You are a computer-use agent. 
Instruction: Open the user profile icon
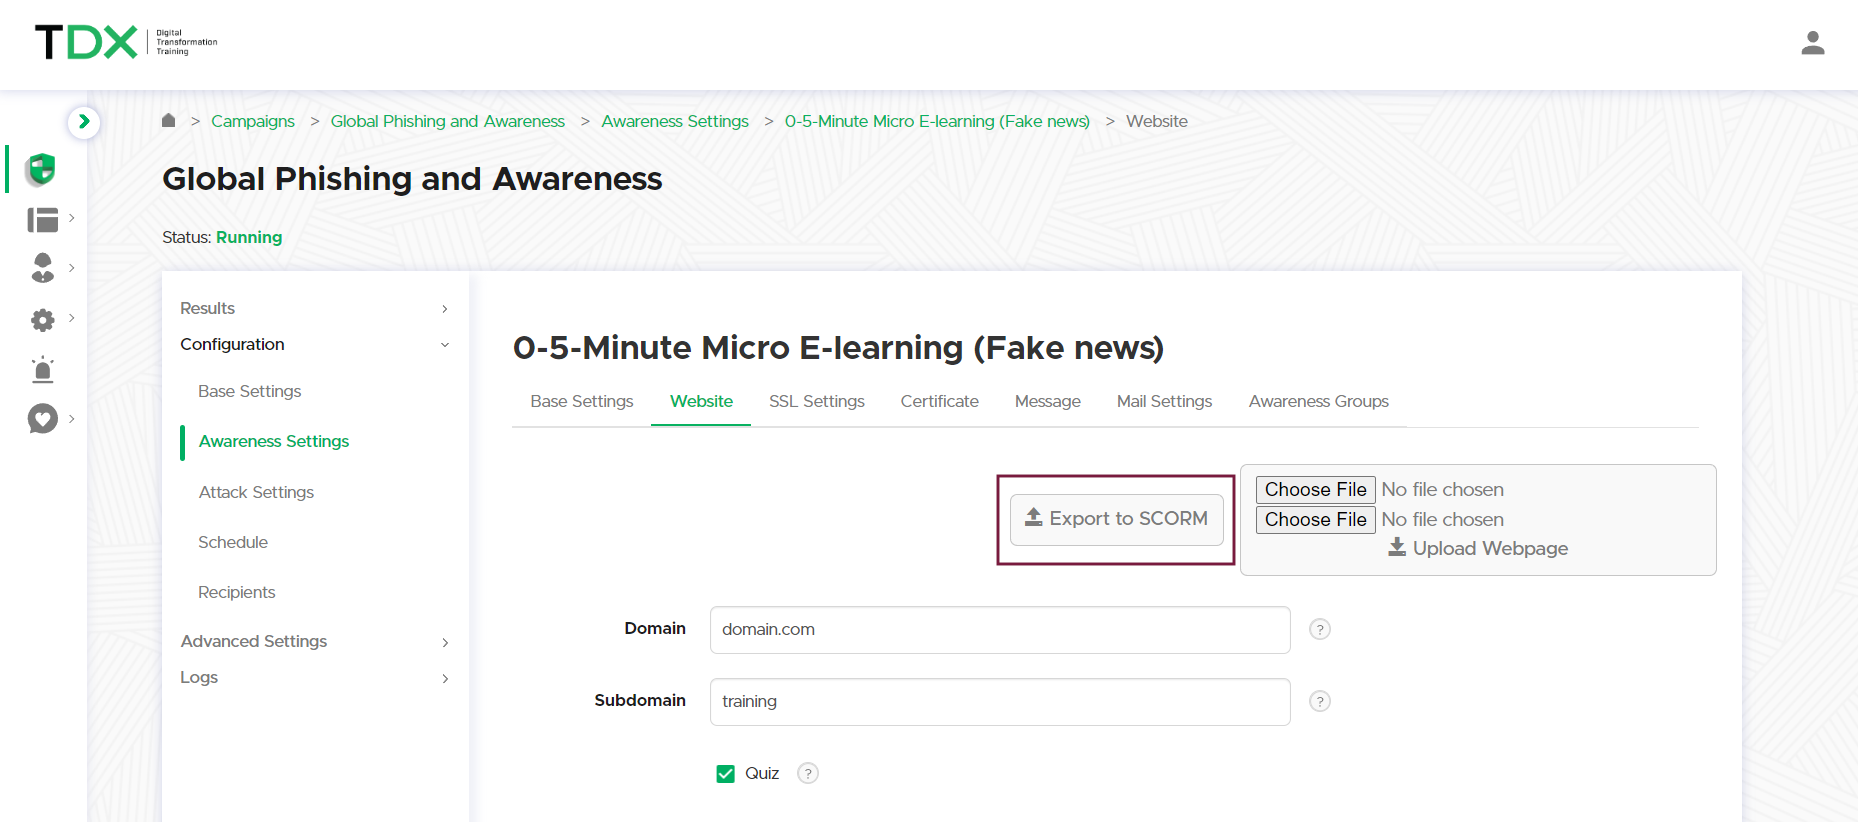pos(1812,43)
